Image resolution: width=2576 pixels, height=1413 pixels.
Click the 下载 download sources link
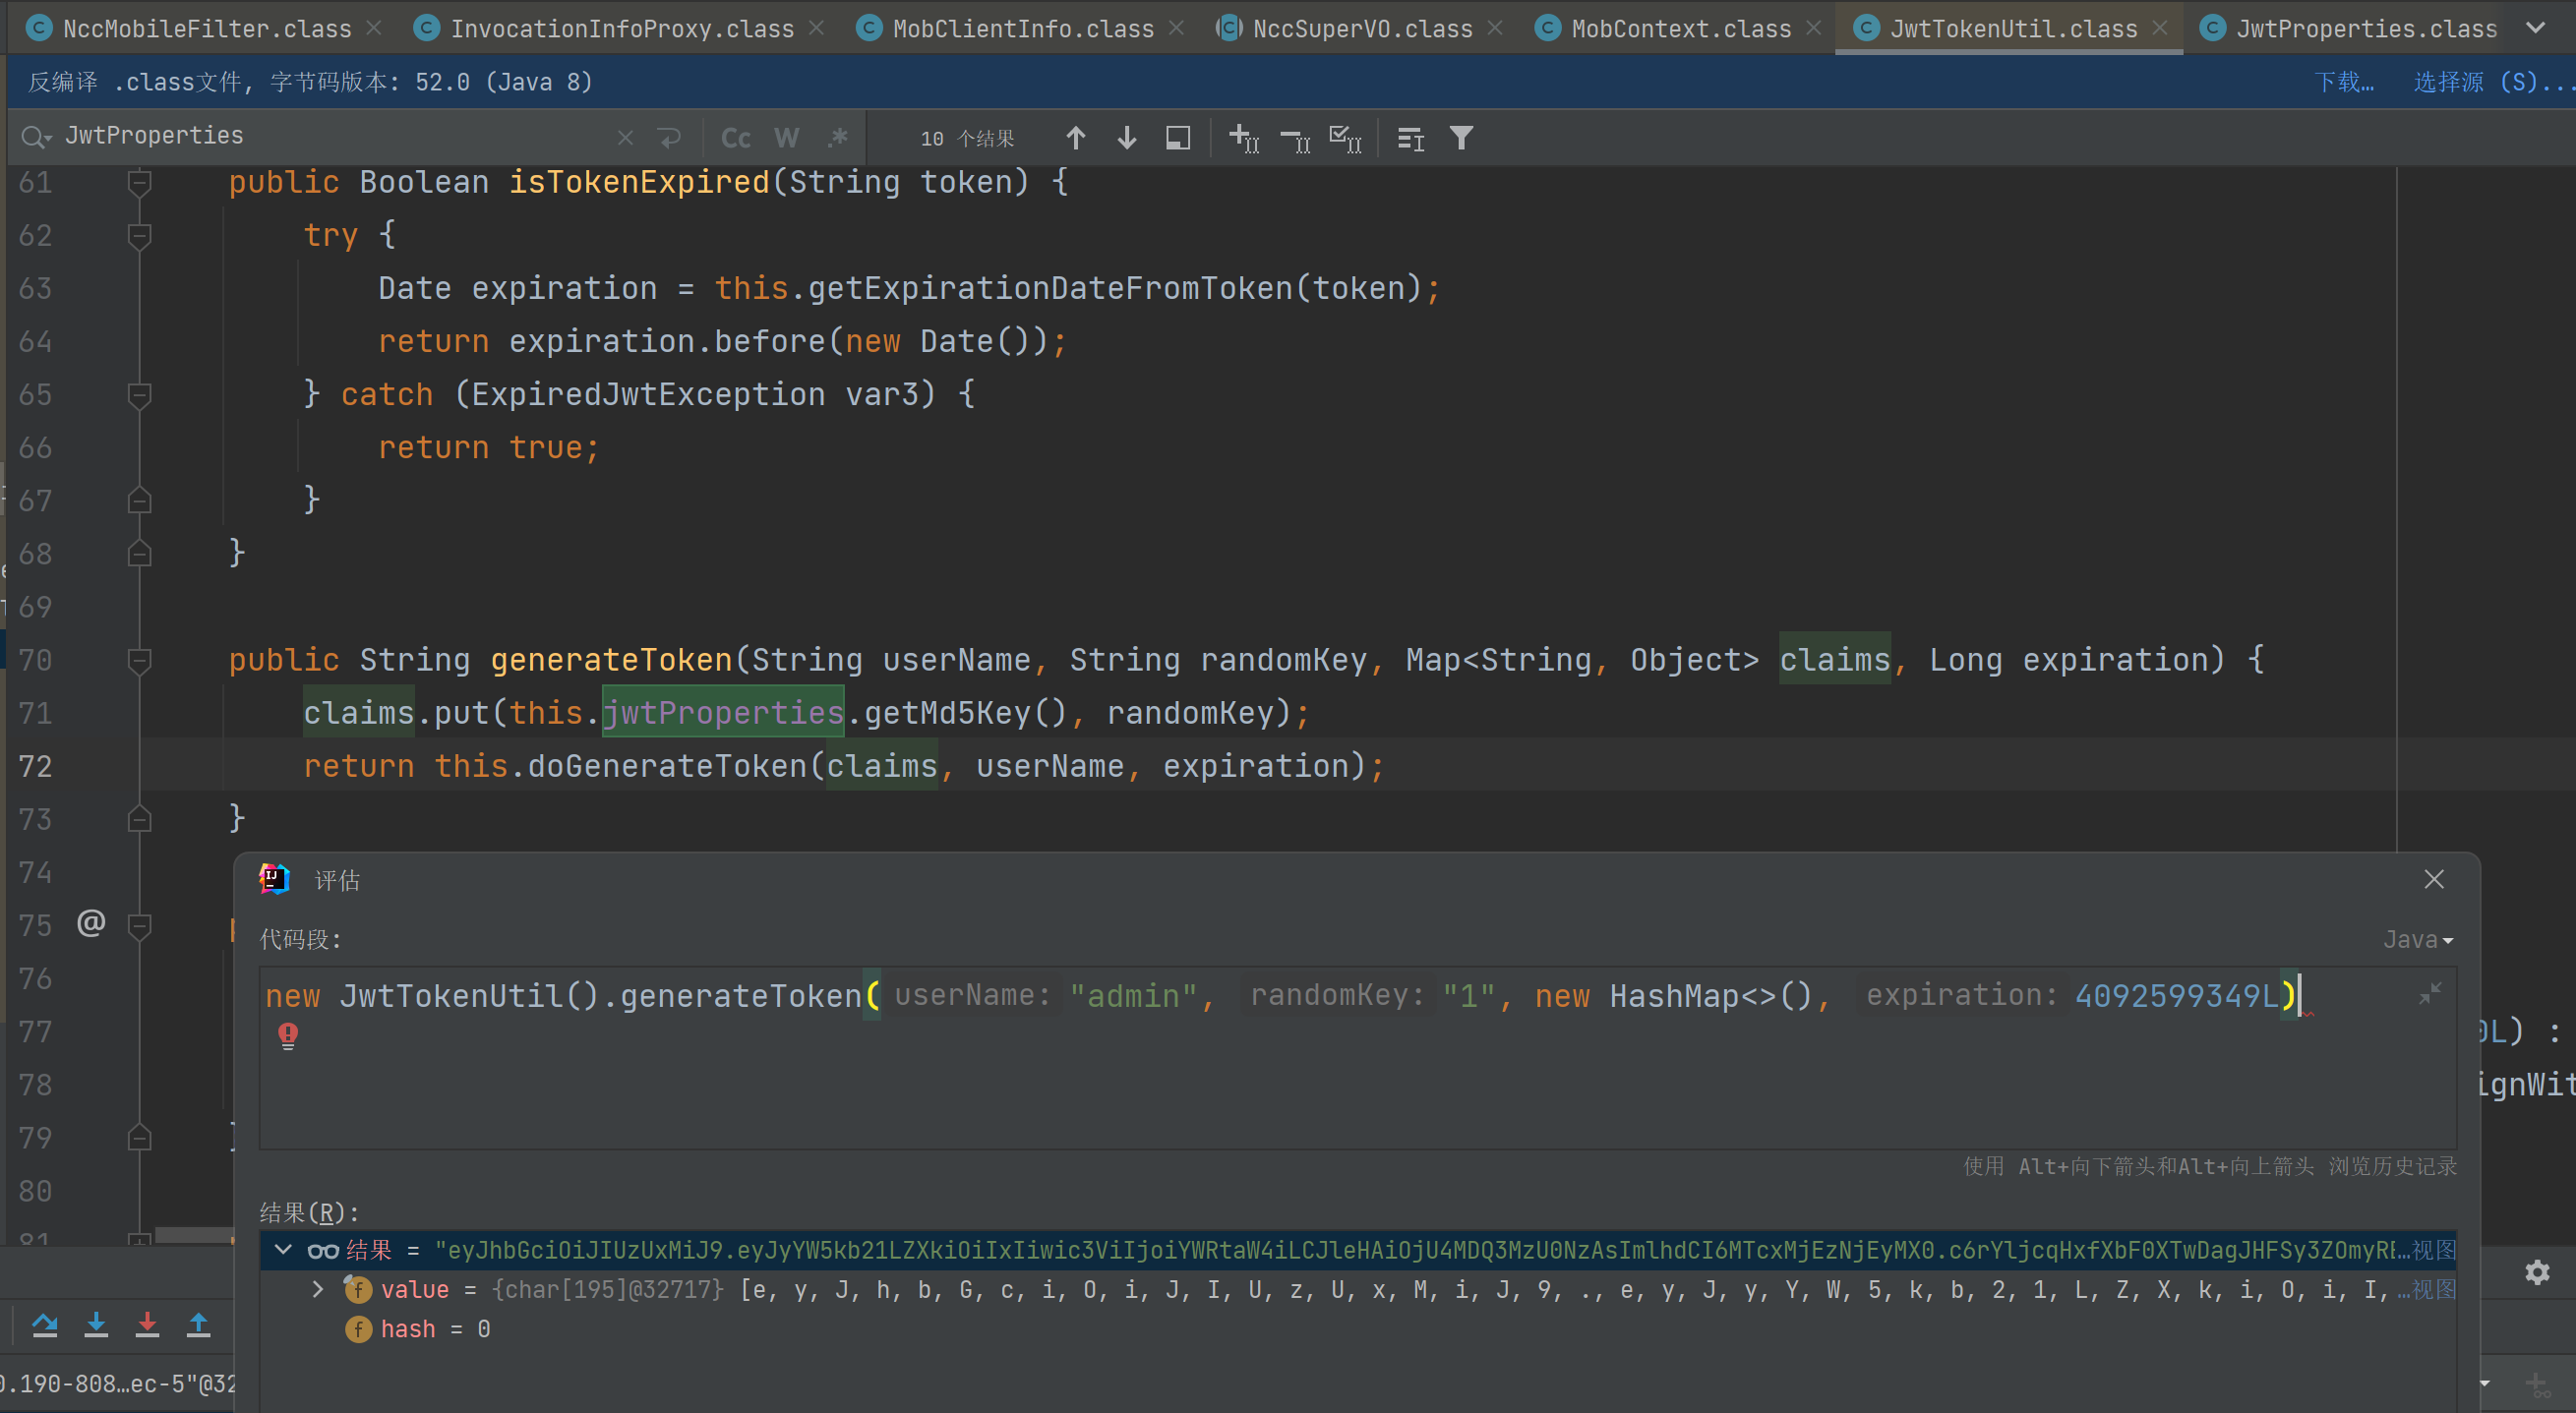pyautogui.click(x=2343, y=82)
